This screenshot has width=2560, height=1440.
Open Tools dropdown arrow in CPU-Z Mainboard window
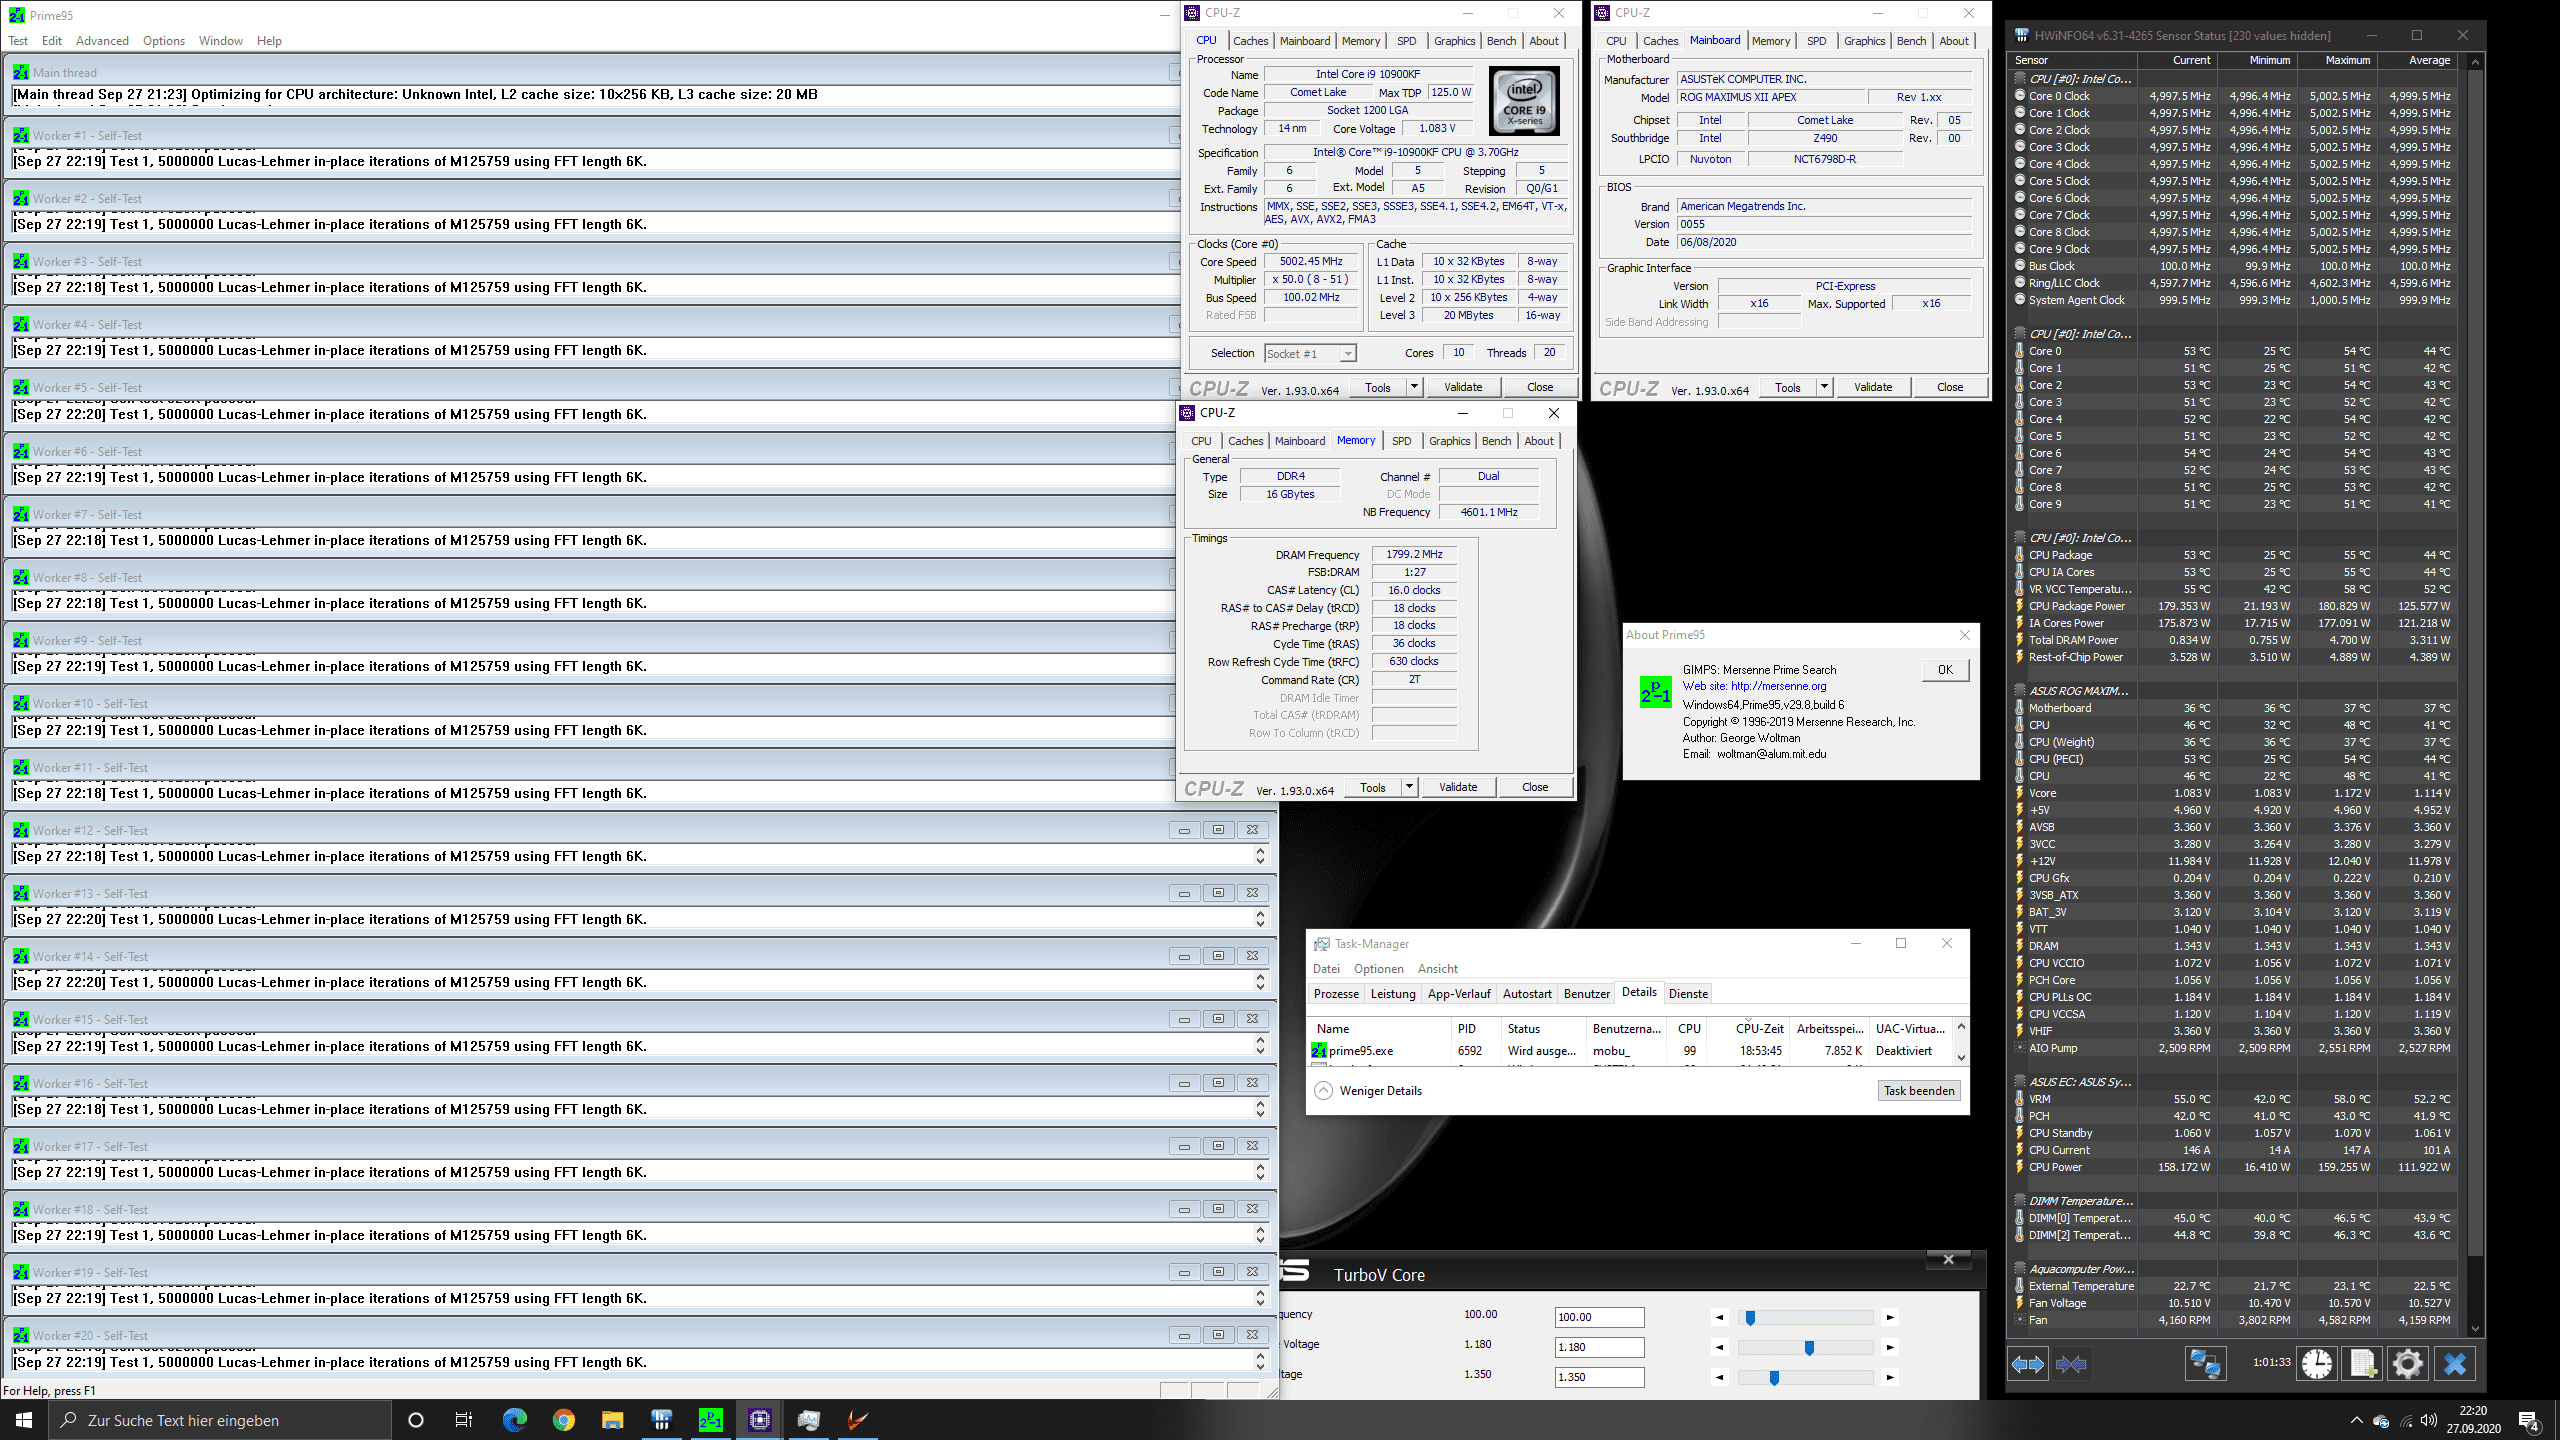click(x=1824, y=387)
